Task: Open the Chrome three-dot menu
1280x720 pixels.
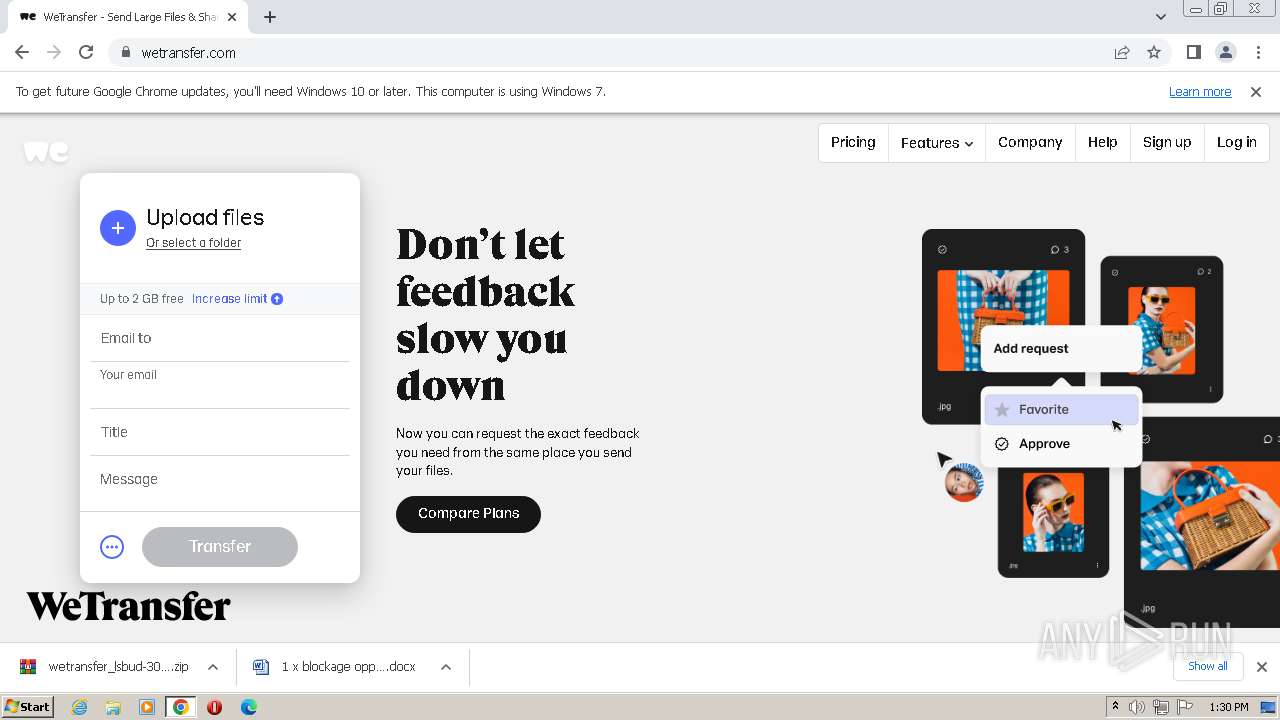Action: pos(1258,52)
